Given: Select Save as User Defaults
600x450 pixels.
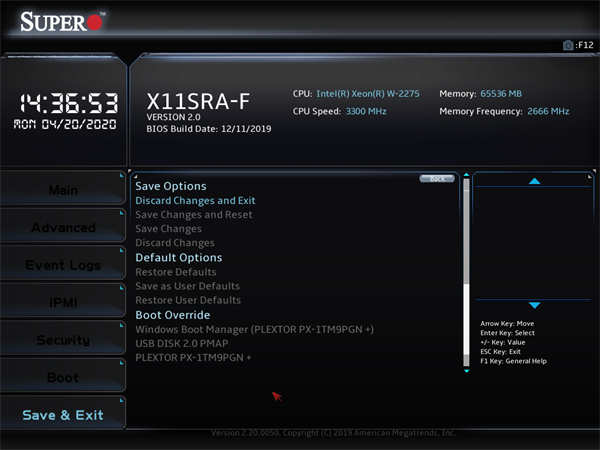Looking at the screenshot, I should tap(188, 286).
